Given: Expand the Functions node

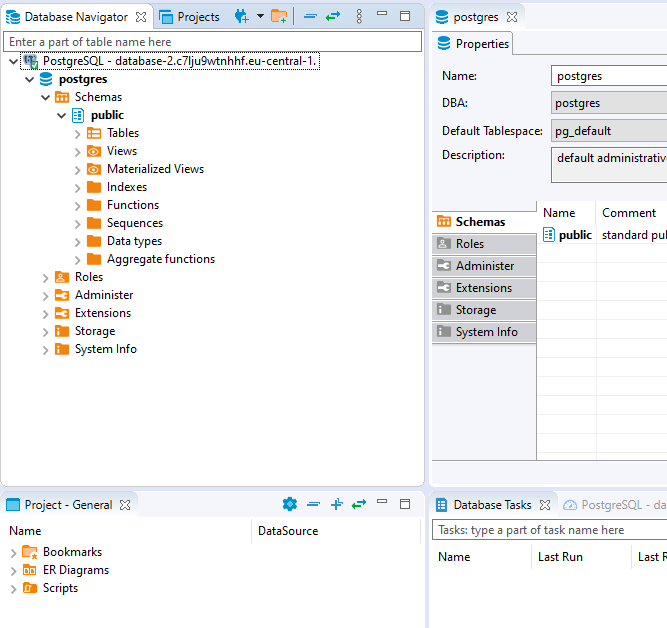Looking at the screenshot, I should tap(77, 206).
